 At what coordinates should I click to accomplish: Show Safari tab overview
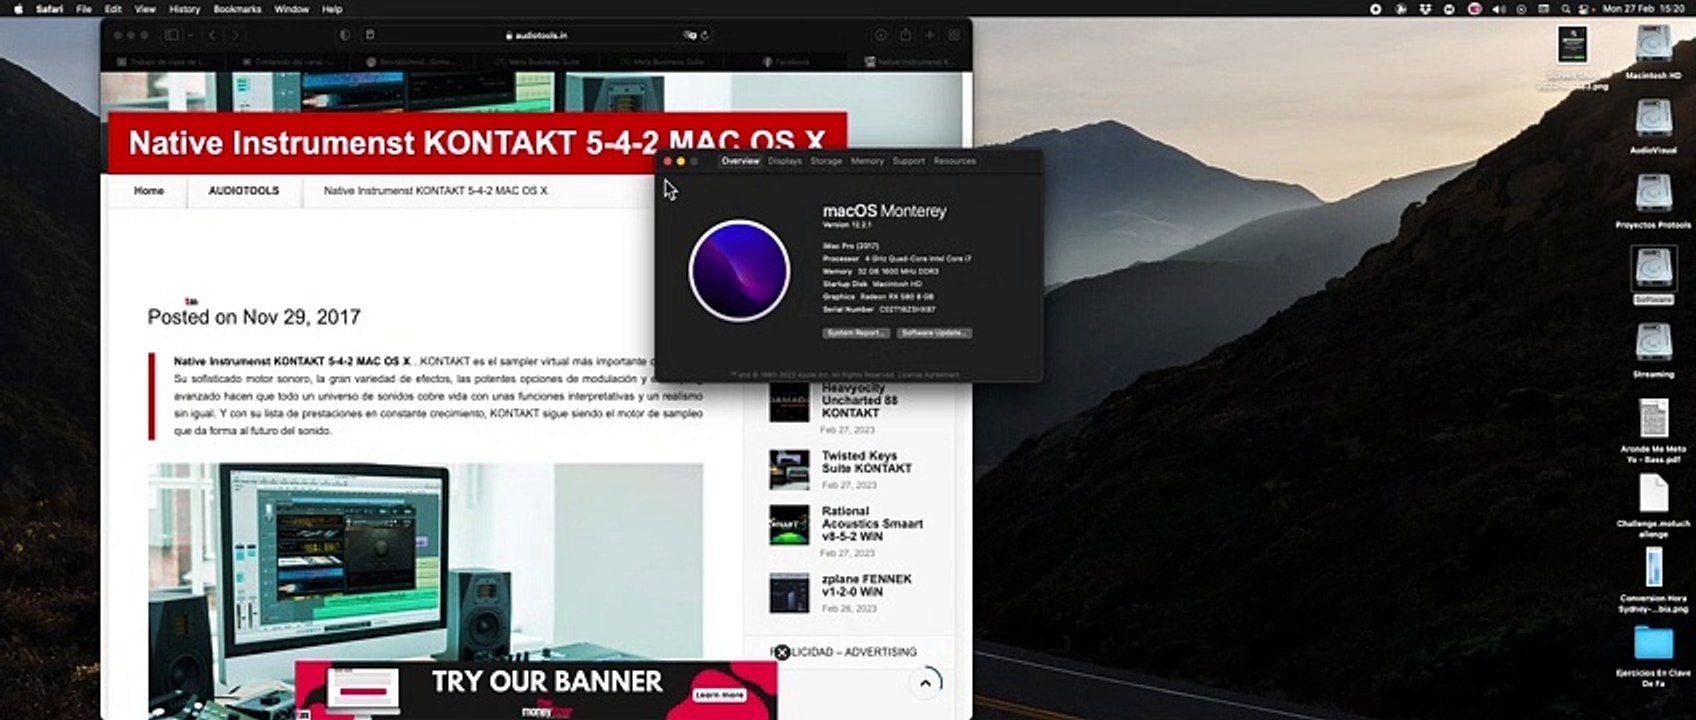(x=953, y=35)
